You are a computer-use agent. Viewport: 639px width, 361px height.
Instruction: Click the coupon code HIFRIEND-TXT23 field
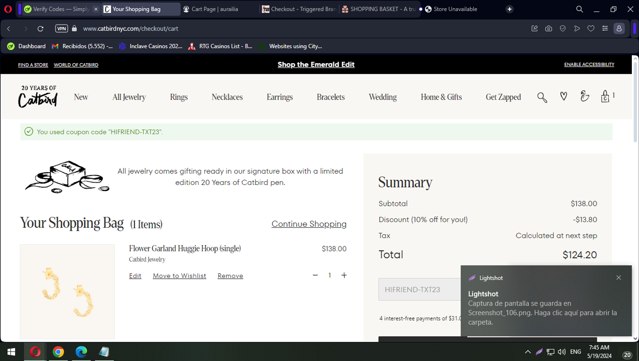(x=420, y=290)
